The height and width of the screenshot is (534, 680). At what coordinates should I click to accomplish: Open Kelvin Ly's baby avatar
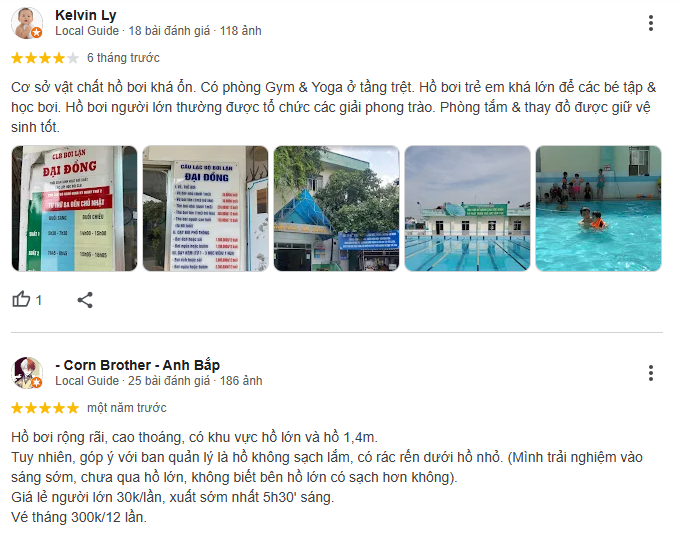point(27,23)
